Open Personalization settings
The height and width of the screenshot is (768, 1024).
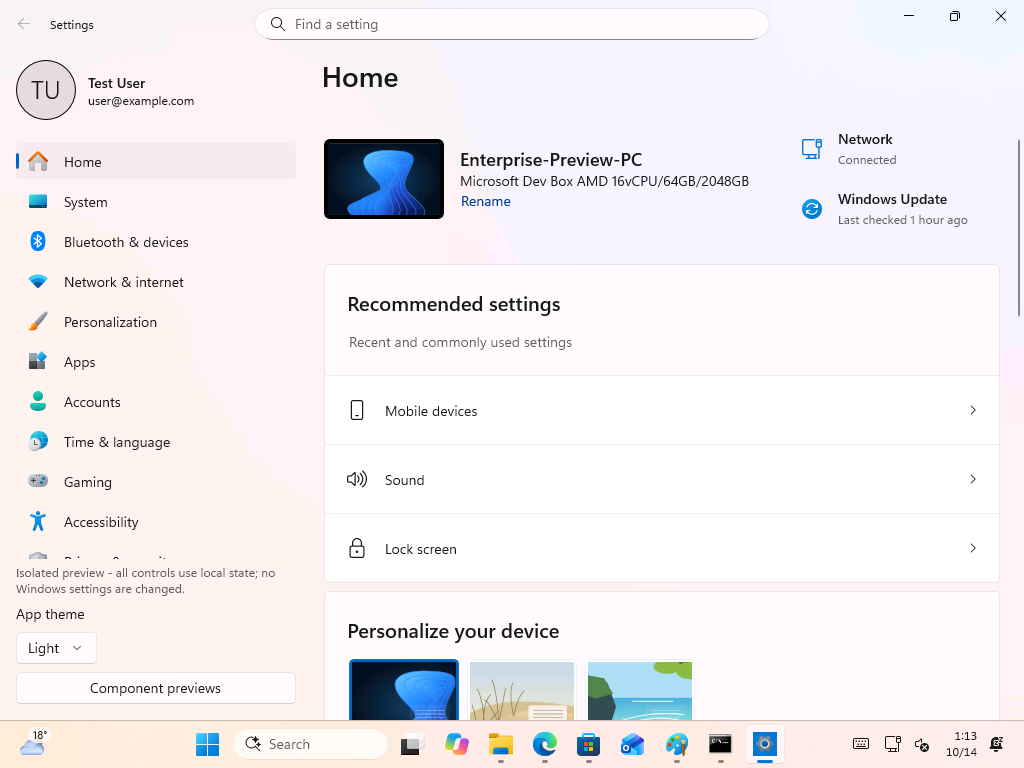(x=155, y=322)
